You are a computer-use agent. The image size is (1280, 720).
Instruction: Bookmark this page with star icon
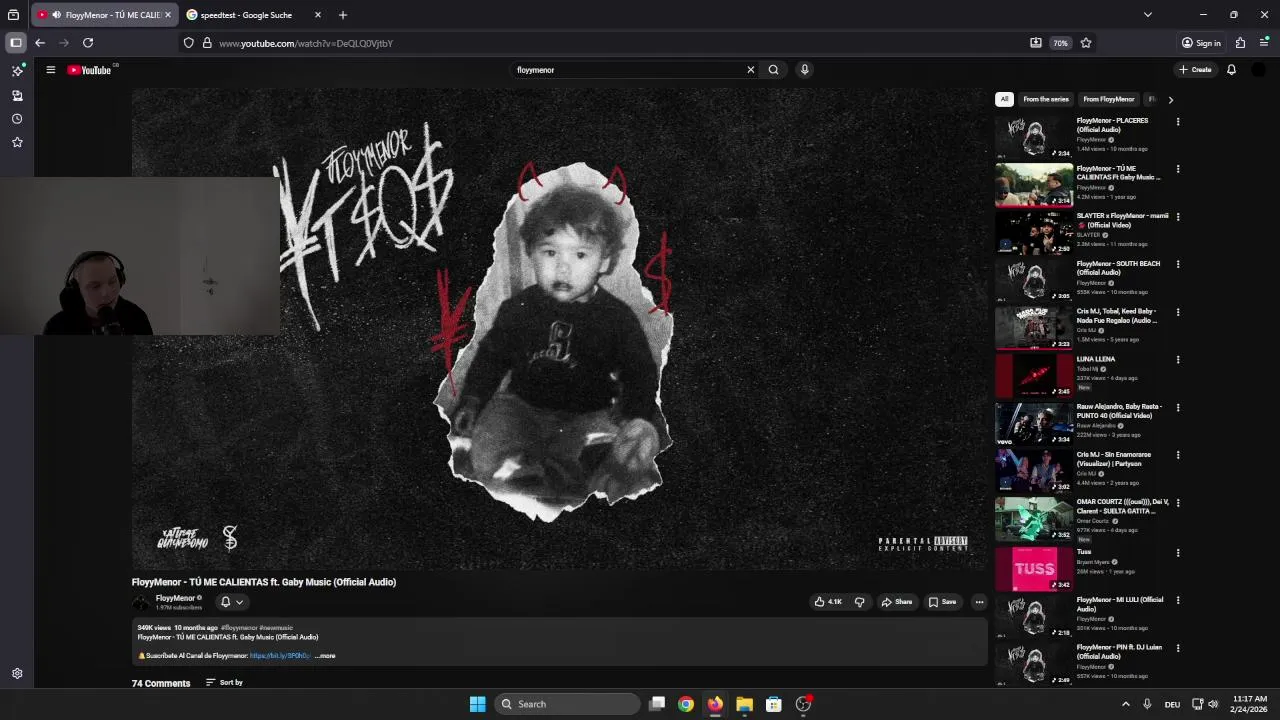coord(1086,43)
